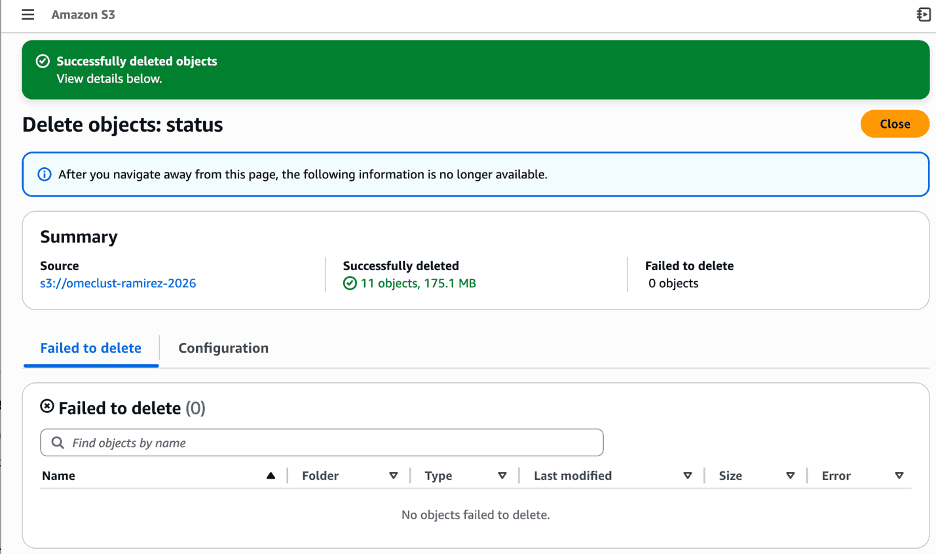Click the checkmark beside 11 objects

point(350,283)
